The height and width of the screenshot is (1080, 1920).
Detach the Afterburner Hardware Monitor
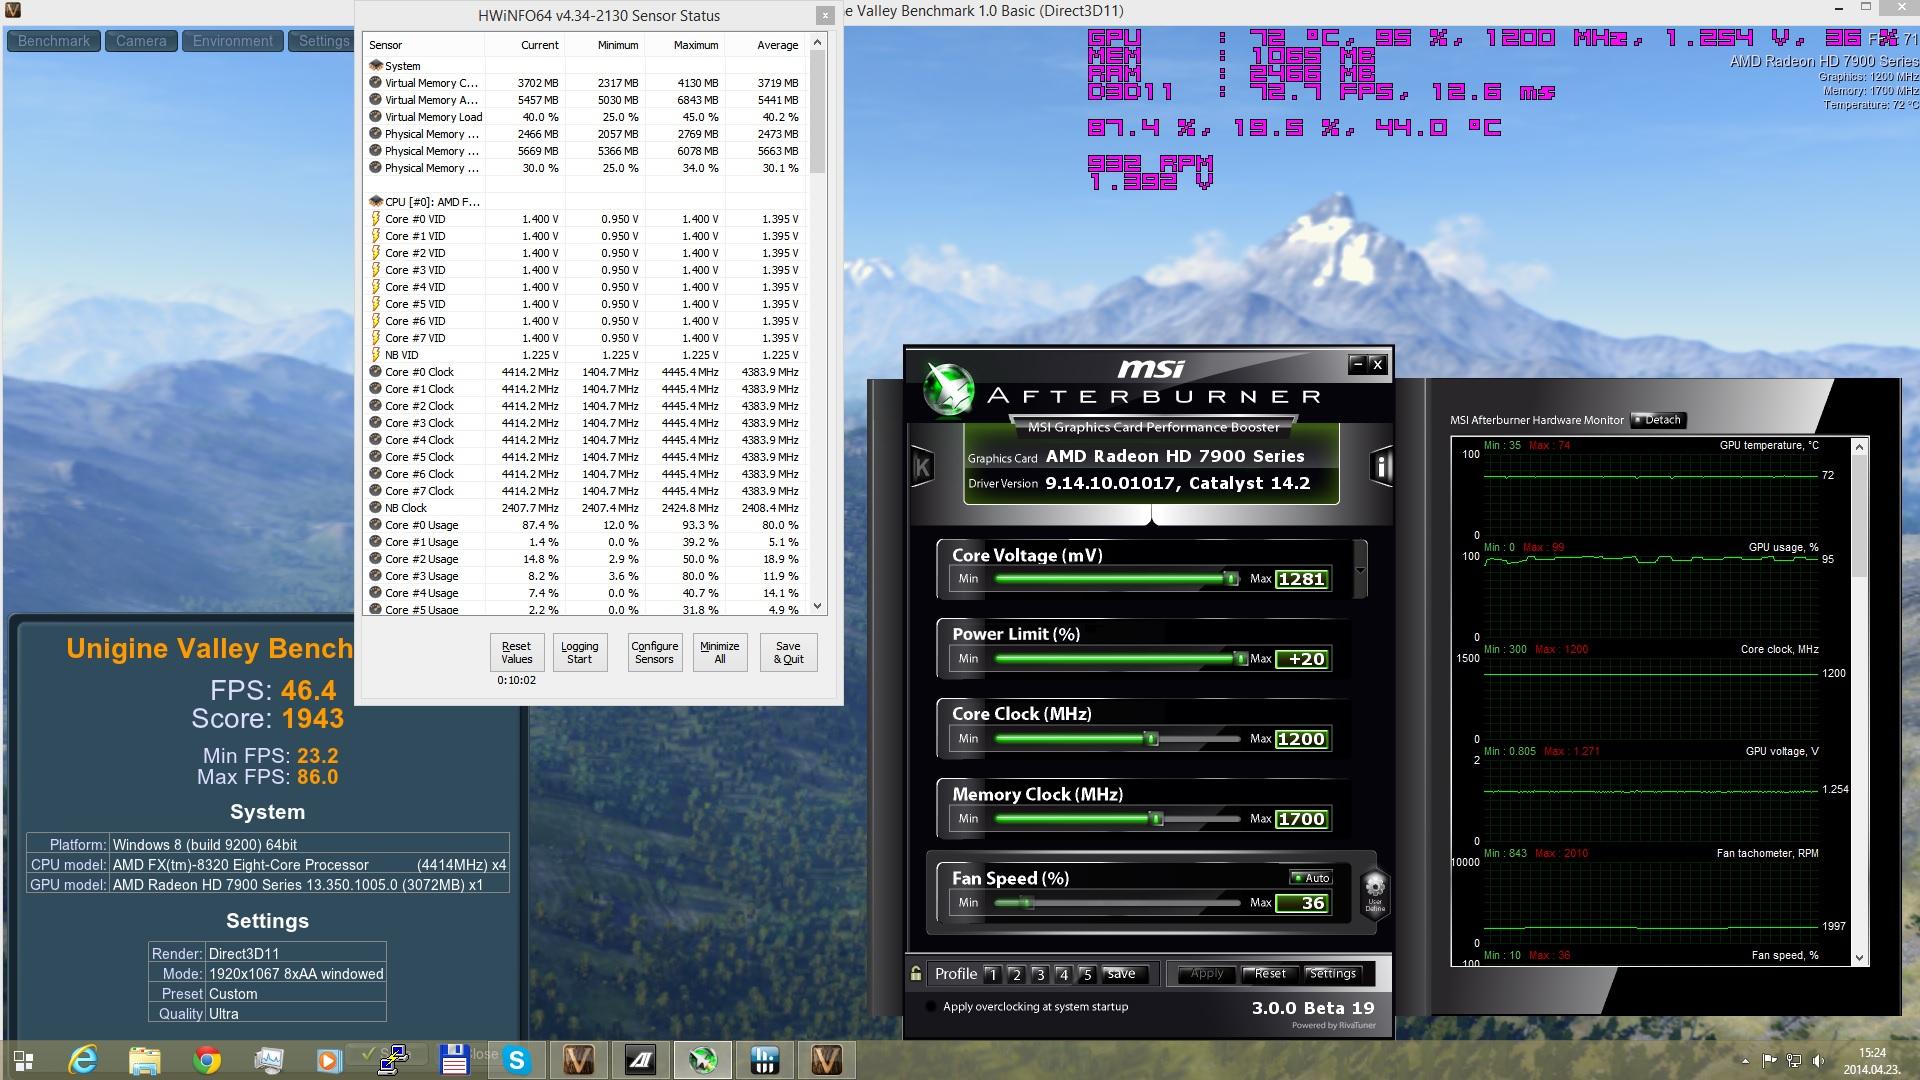pos(1658,420)
